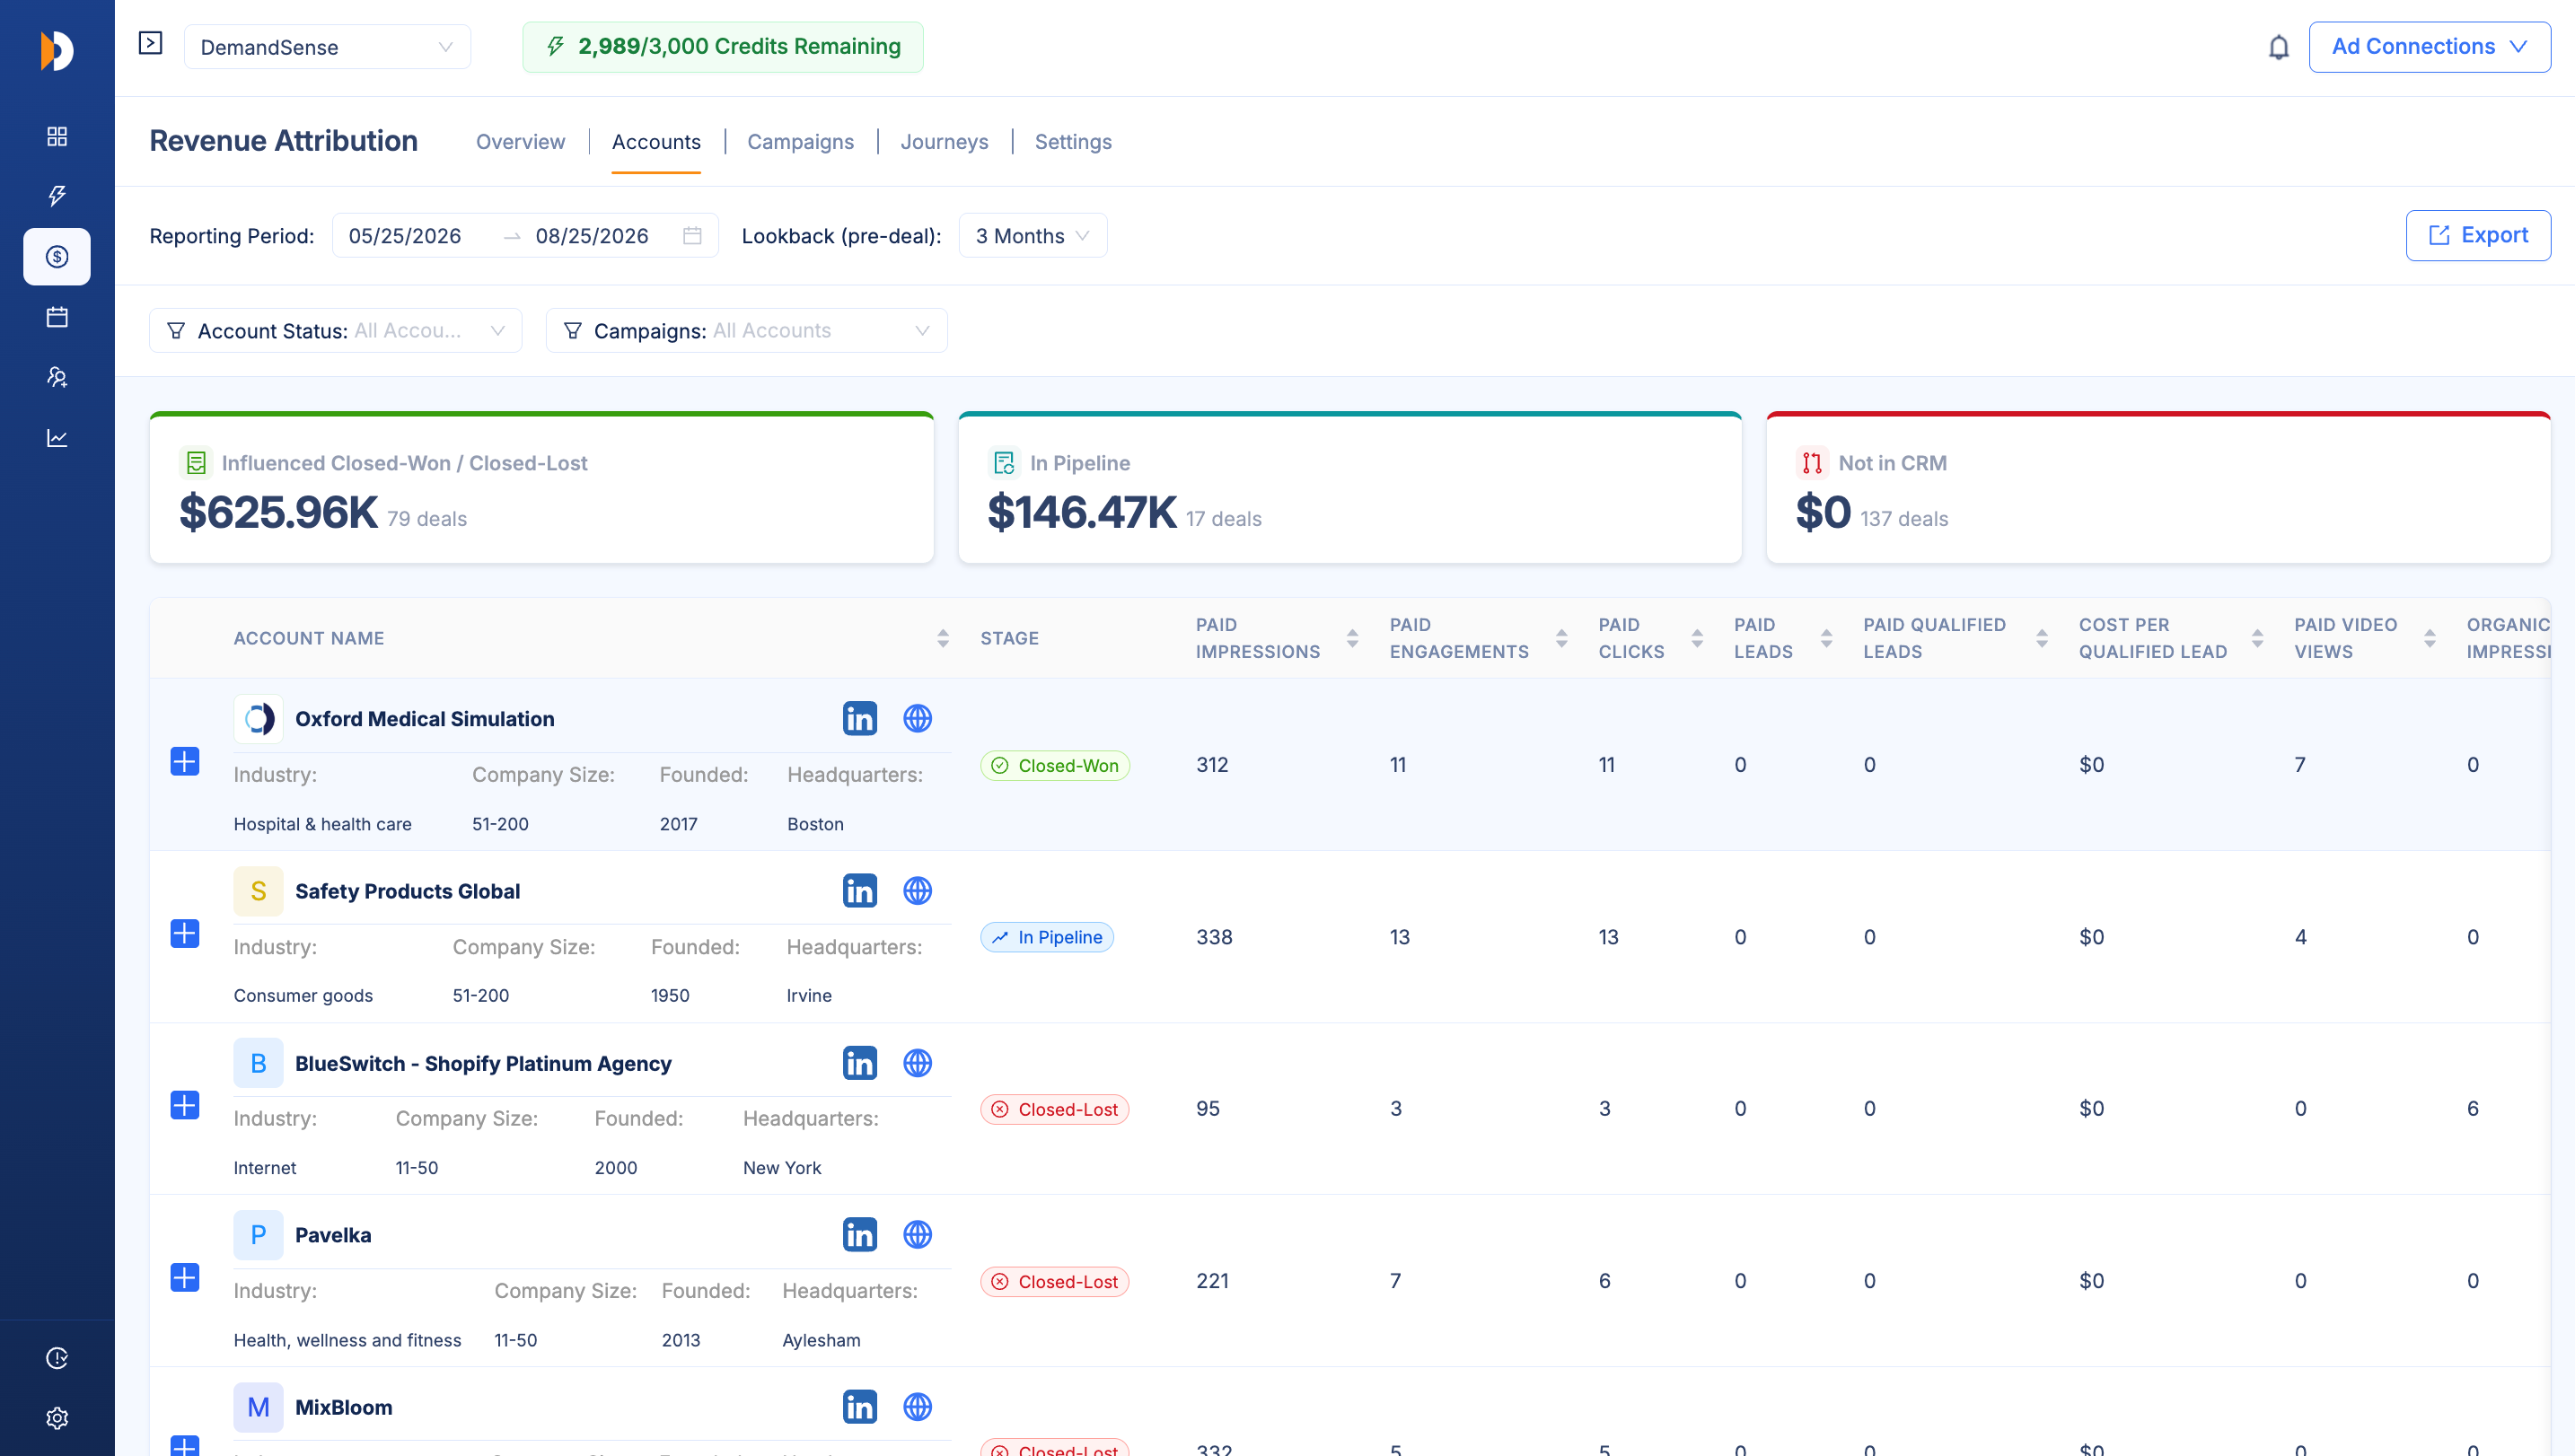This screenshot has width=2575, height=1456.
Task: Sort by Paid Leads column
Action: (1826, 638)
